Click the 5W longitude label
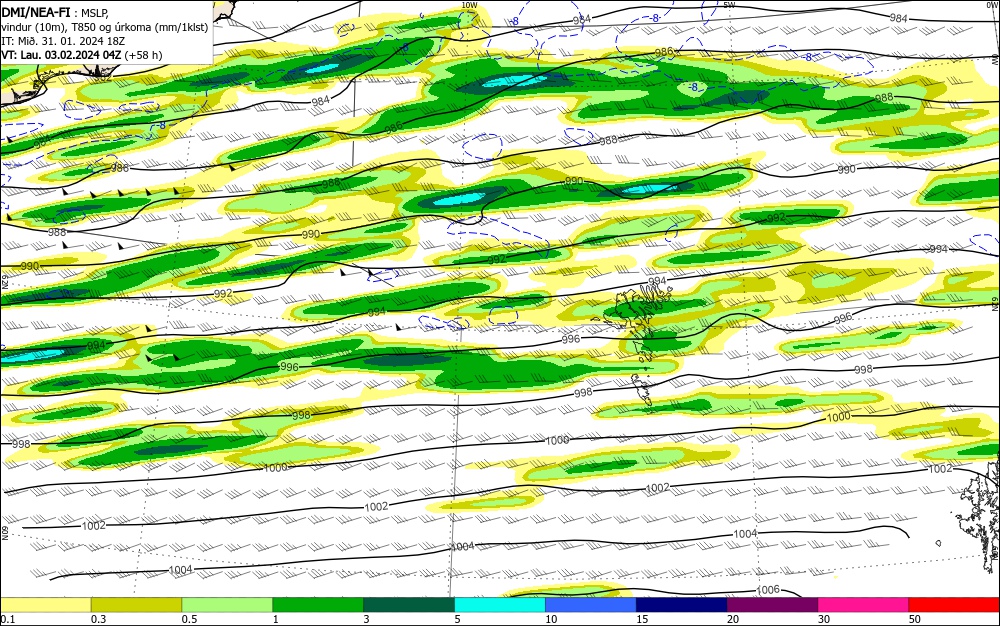 coord(730,5)
